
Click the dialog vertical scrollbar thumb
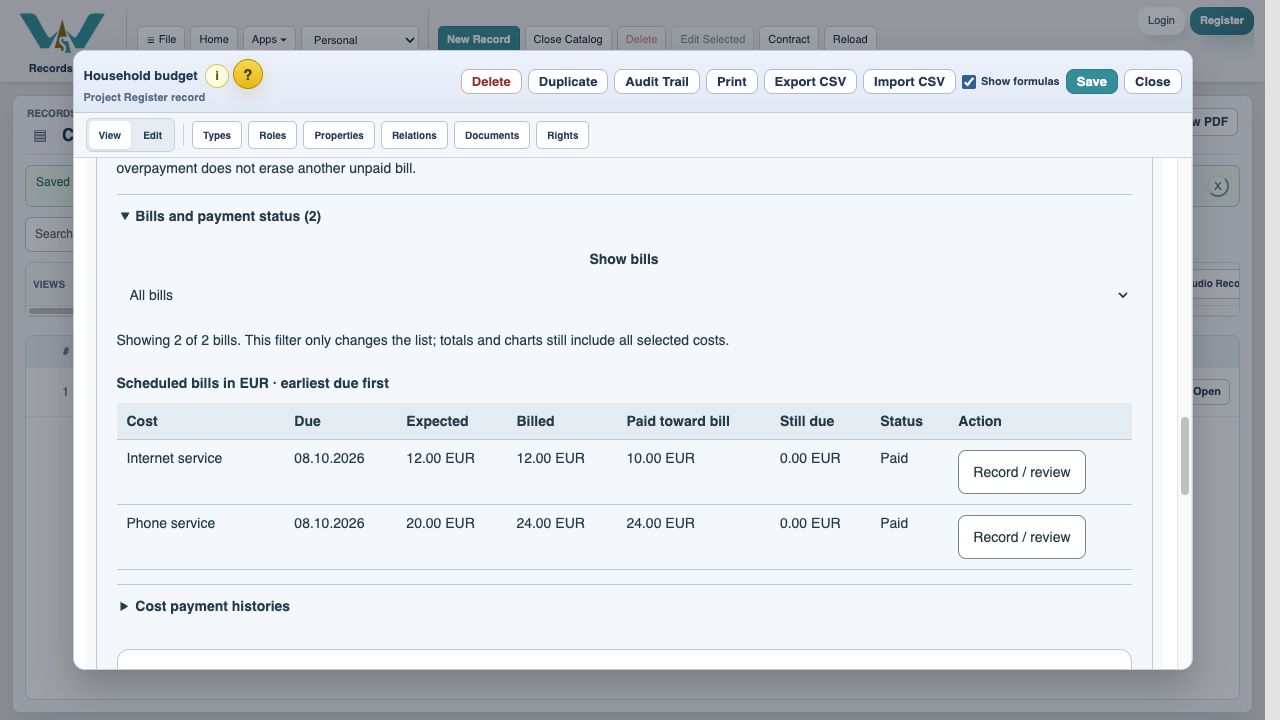1185,456
